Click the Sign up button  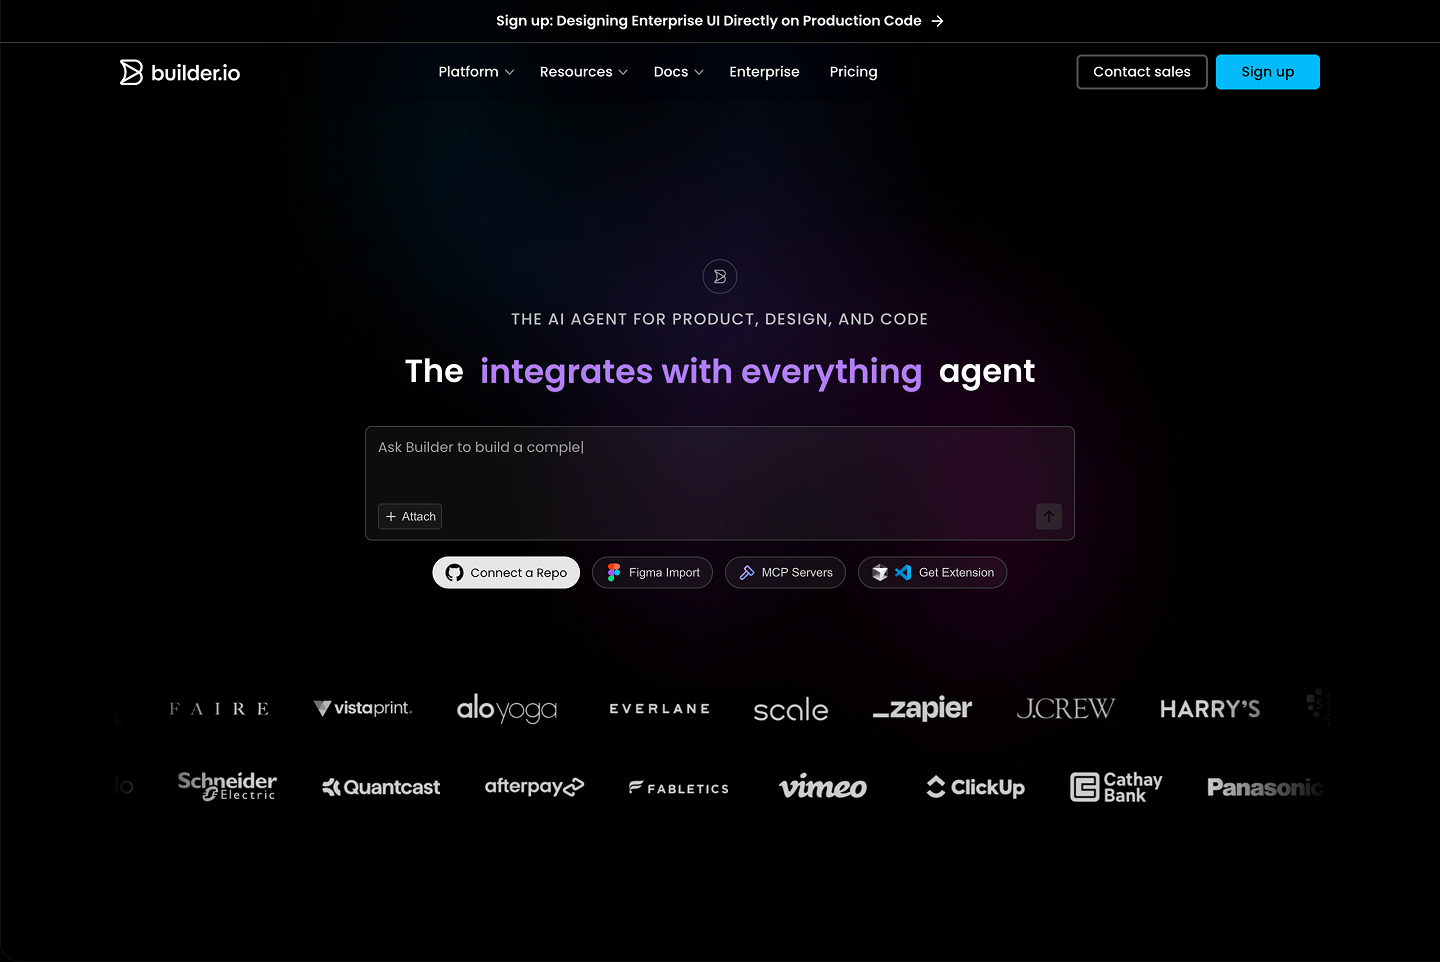point(1267,71)
